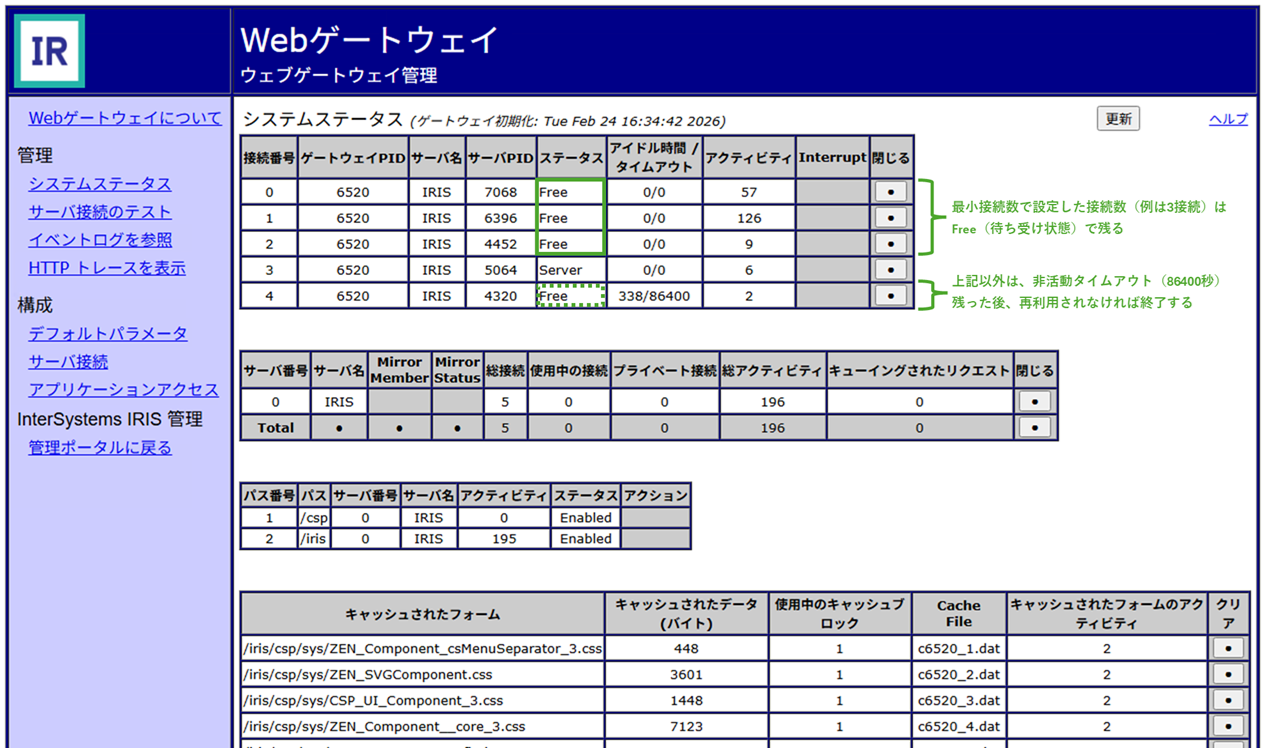Close connection number 1 with its dot button
Screen dimensions: 1264x748
pyautogui.click(x=890, y=218)
